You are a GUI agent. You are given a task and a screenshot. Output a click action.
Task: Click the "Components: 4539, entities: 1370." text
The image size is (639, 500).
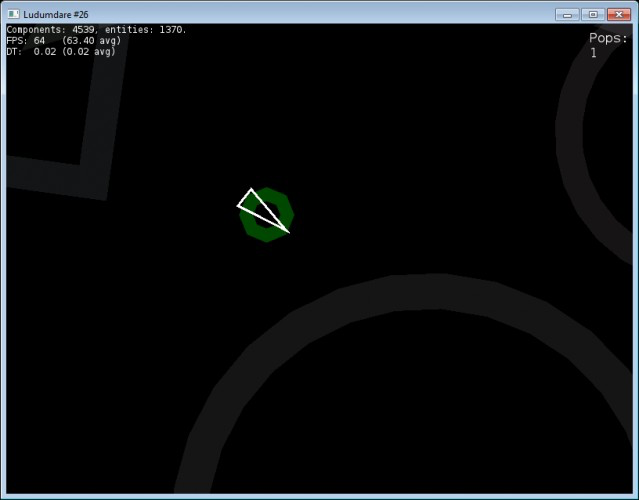96,30
